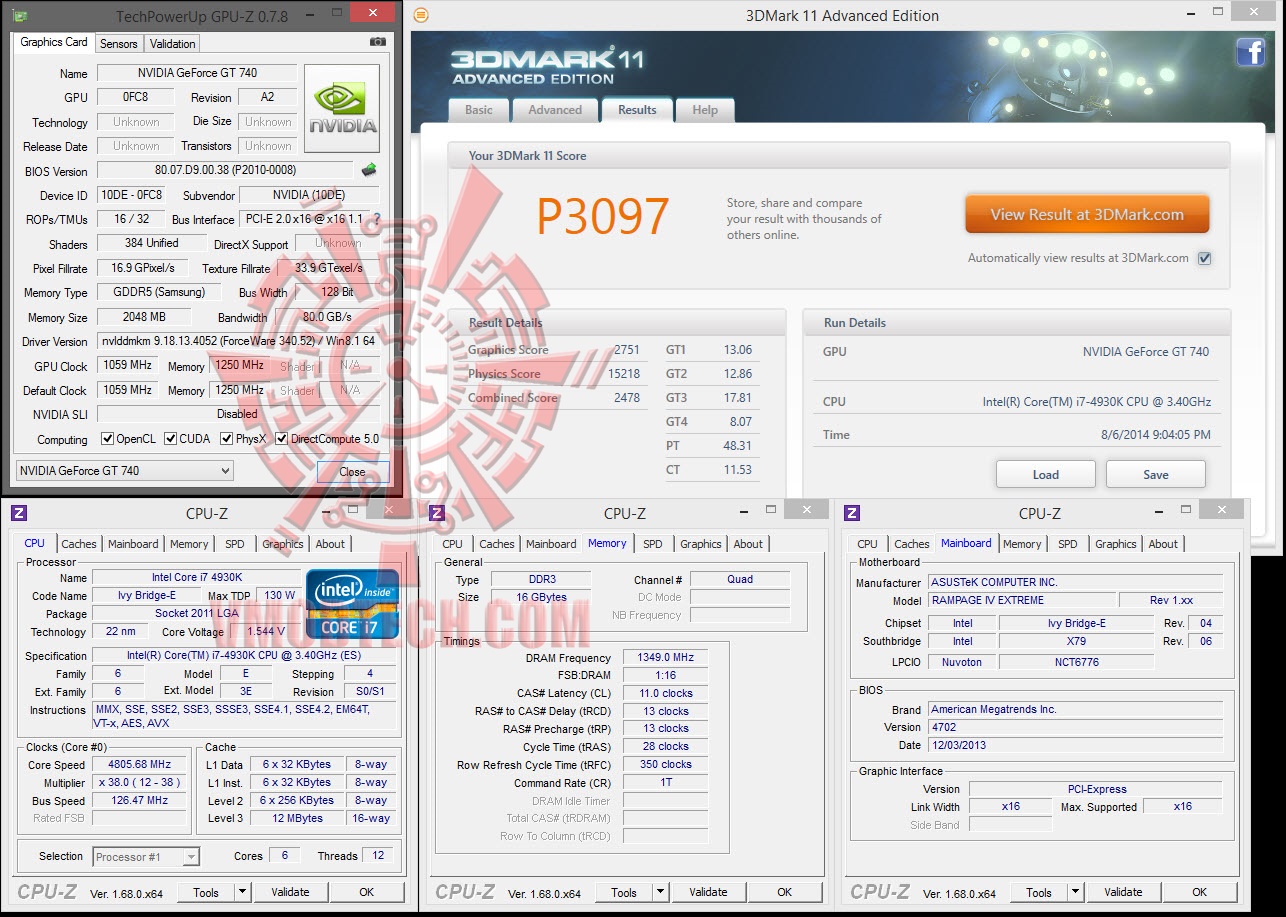
Task: Expand Tools arrow in CPU-Z memory timings window
Action: (660, 892)
